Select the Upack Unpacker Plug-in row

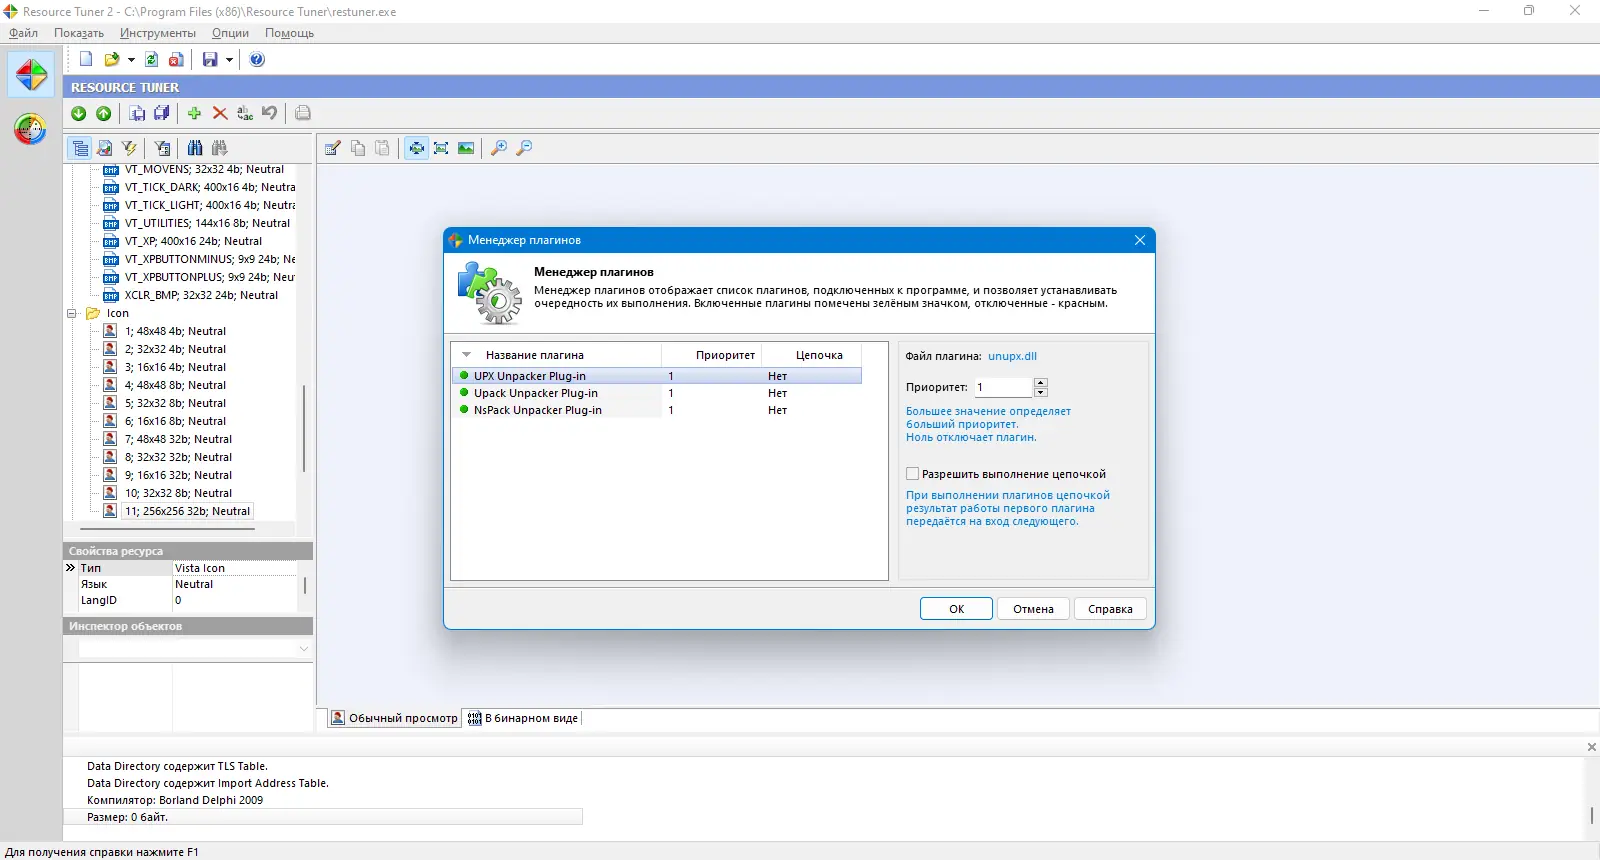pyautogui.click(x=656, y=393)
